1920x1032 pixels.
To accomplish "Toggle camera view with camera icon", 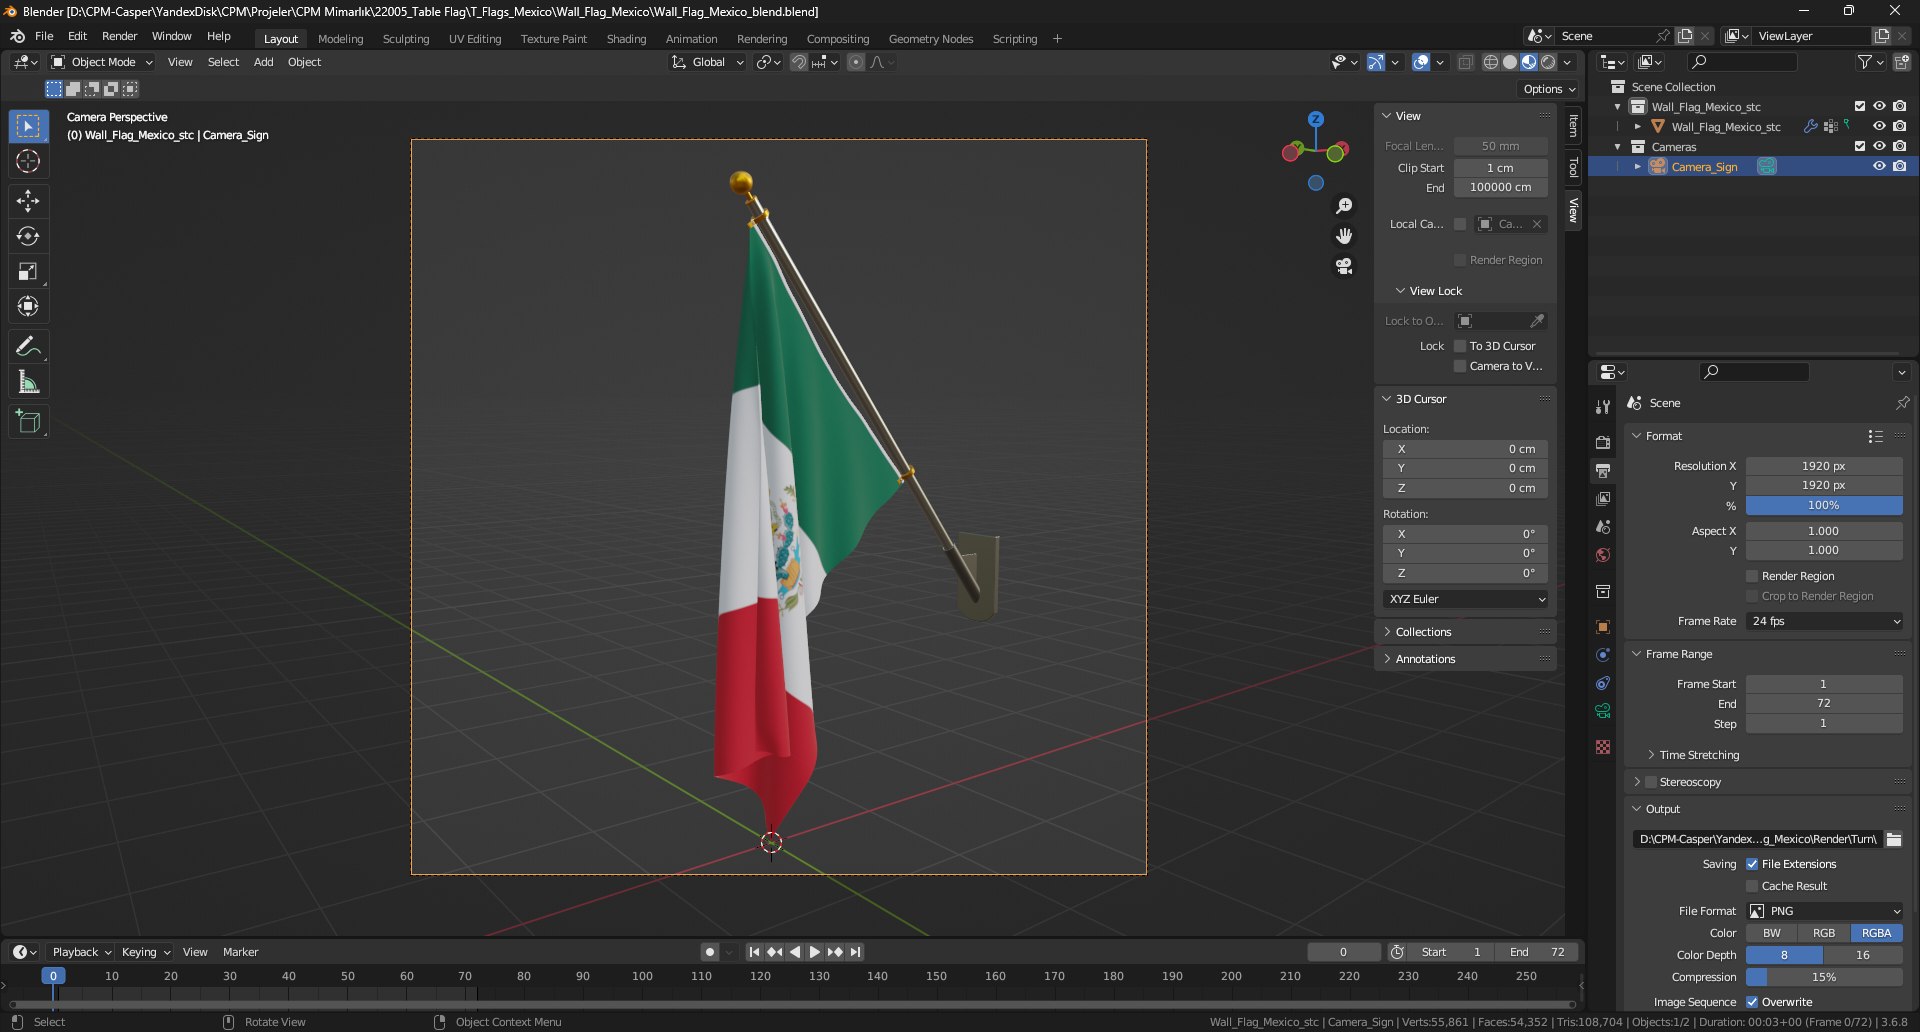I will tap(1344, 266).
